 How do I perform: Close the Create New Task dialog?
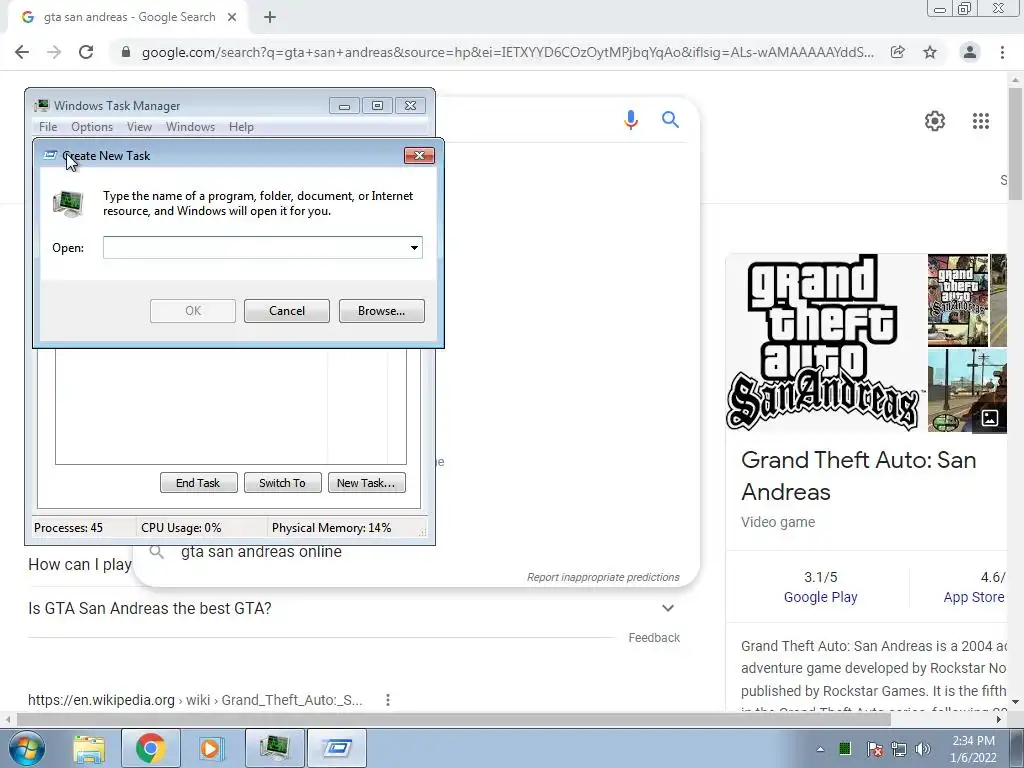pos(419,155)
